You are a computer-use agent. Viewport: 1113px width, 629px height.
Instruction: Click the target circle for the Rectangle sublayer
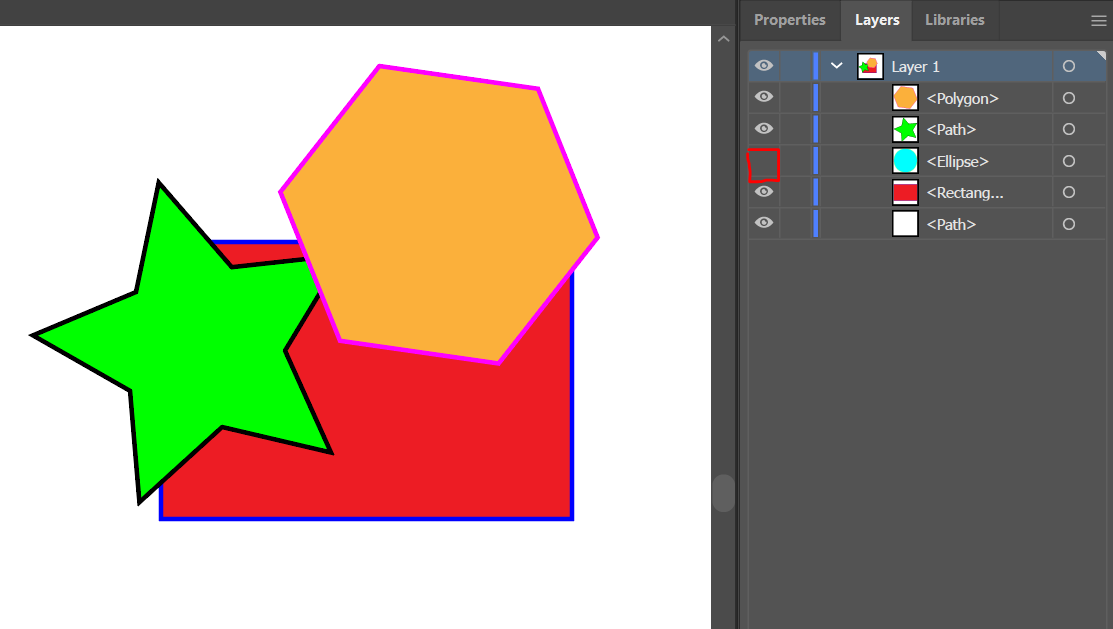1069,192
